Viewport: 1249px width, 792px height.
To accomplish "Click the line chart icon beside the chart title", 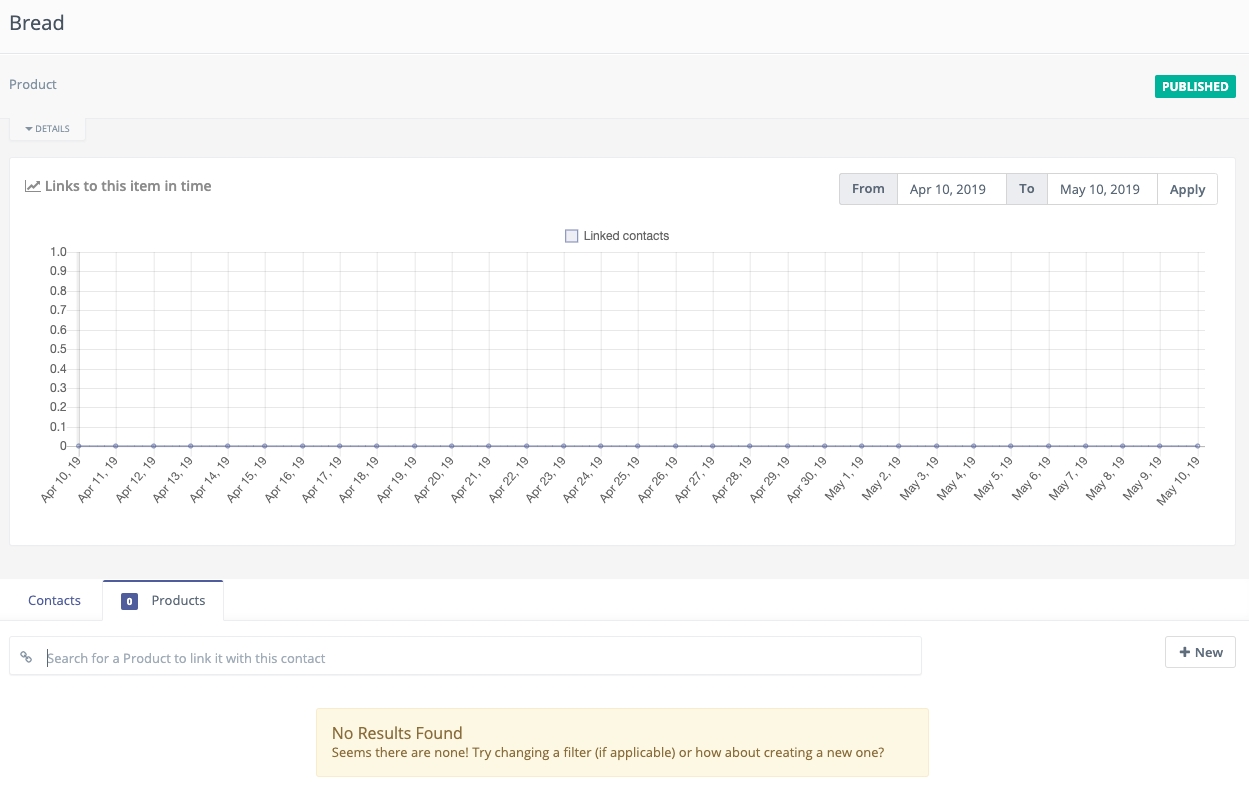I will coord(33,186).
